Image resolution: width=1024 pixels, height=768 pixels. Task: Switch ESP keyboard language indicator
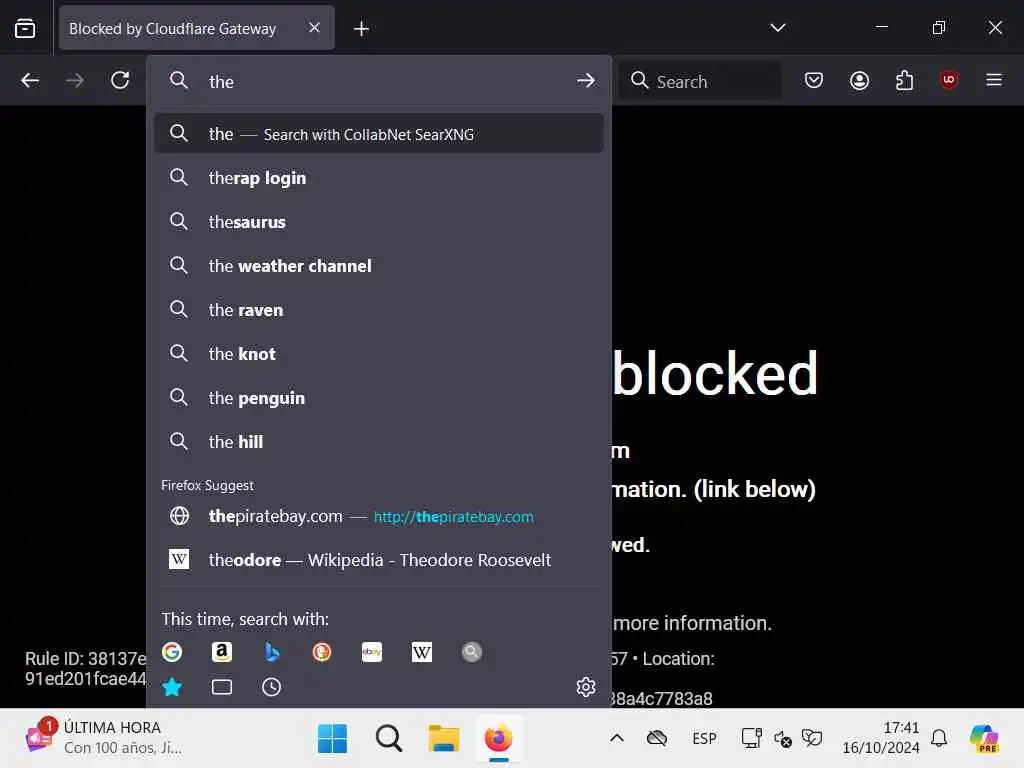[x=704, y=739]
